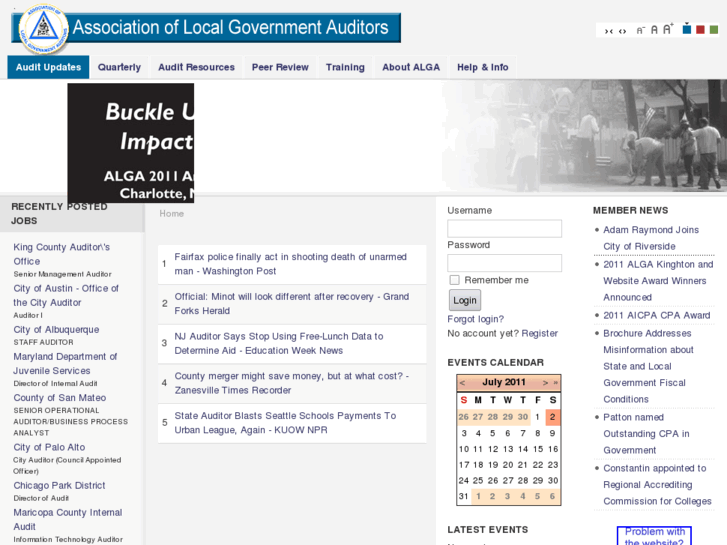This screenshot has height=545, width=727.
Task: Narrow the page width with the >< icon
Action: click(x=609, y=31)
